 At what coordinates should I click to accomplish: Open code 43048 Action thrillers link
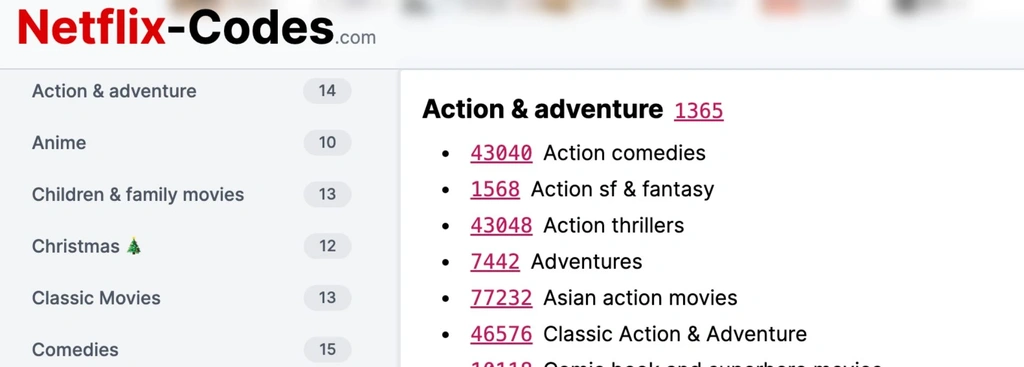coord(501,225)
